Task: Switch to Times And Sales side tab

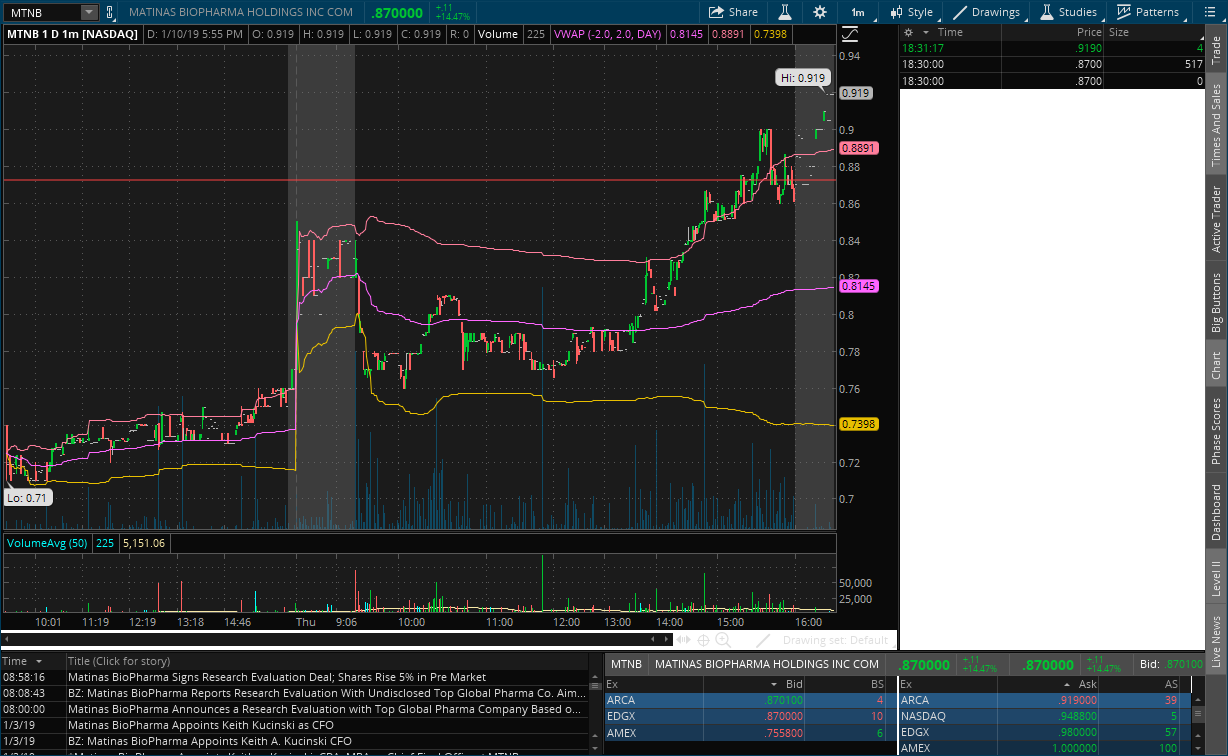Action: point(1216,124)
